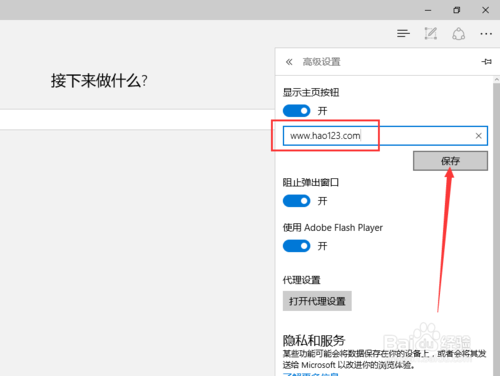Toggle the Adobe Flash Player switch

pos(296,246)
